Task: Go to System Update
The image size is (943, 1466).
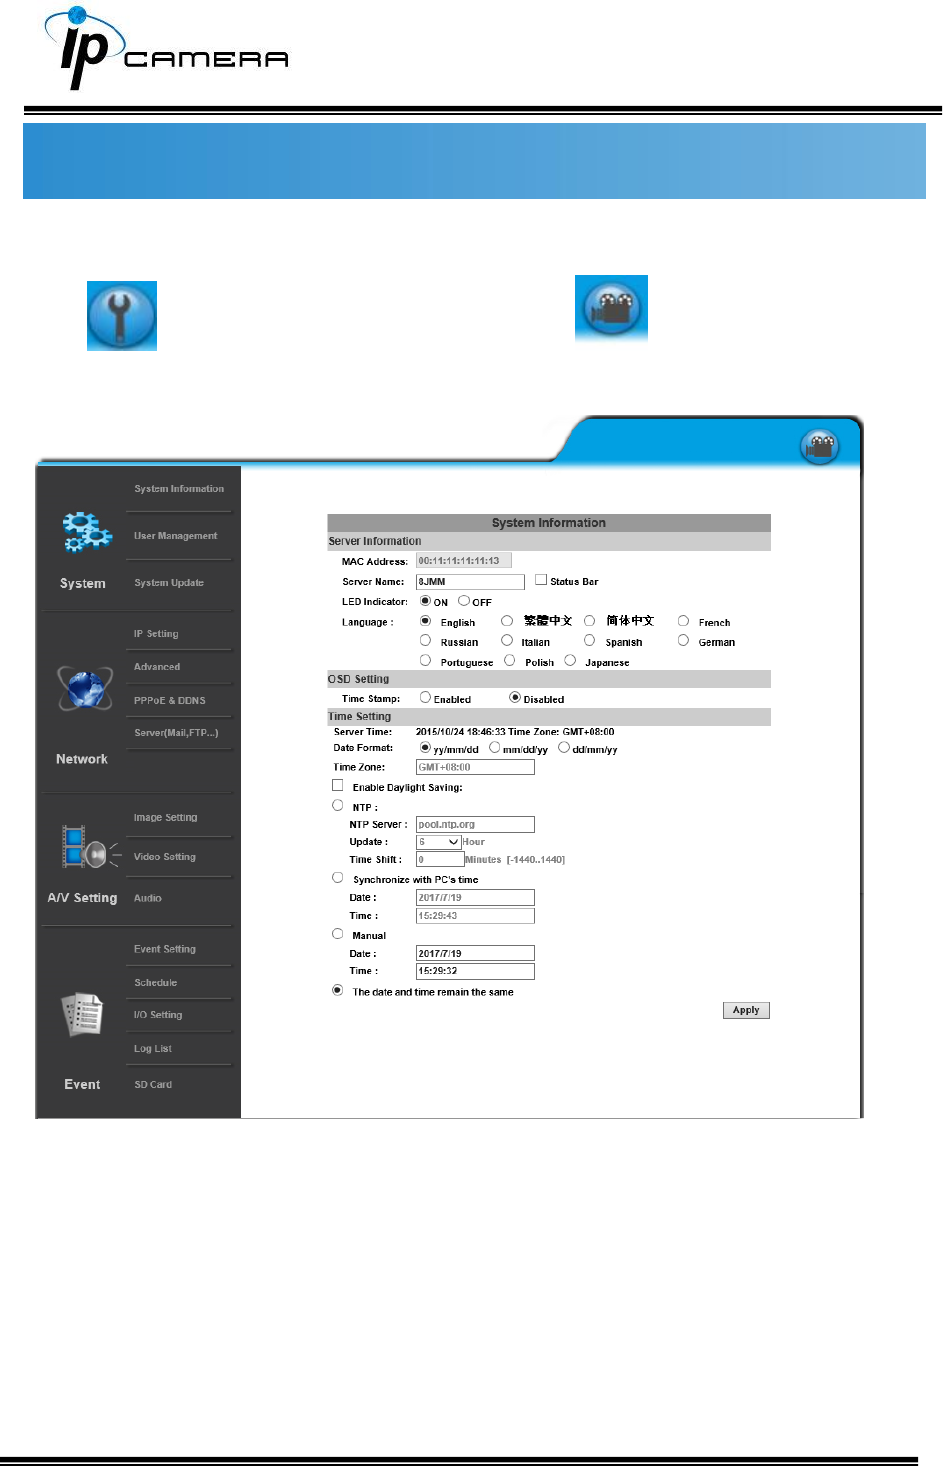Action: (169, 583)
